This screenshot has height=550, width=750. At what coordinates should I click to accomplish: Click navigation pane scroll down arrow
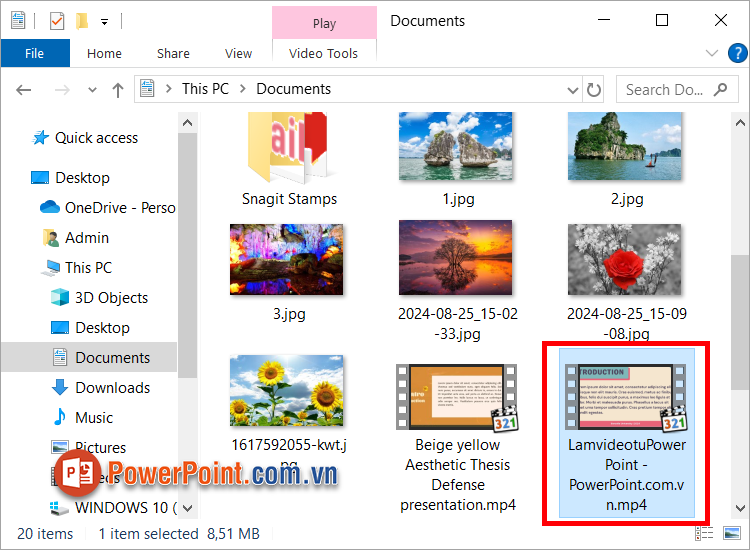tap(188, 508)
